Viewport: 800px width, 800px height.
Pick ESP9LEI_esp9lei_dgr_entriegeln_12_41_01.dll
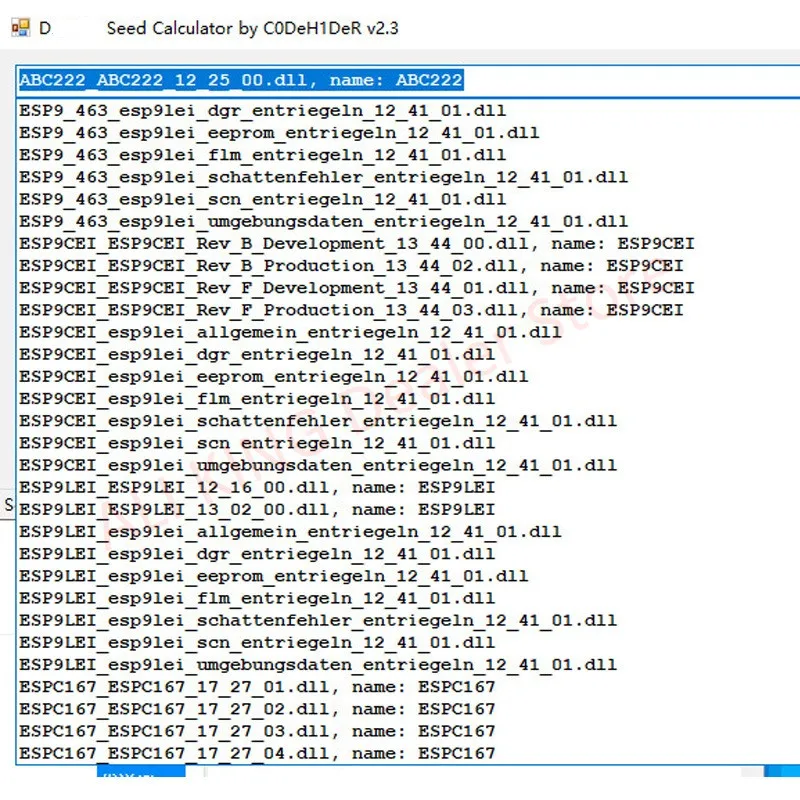coord(257,555)
